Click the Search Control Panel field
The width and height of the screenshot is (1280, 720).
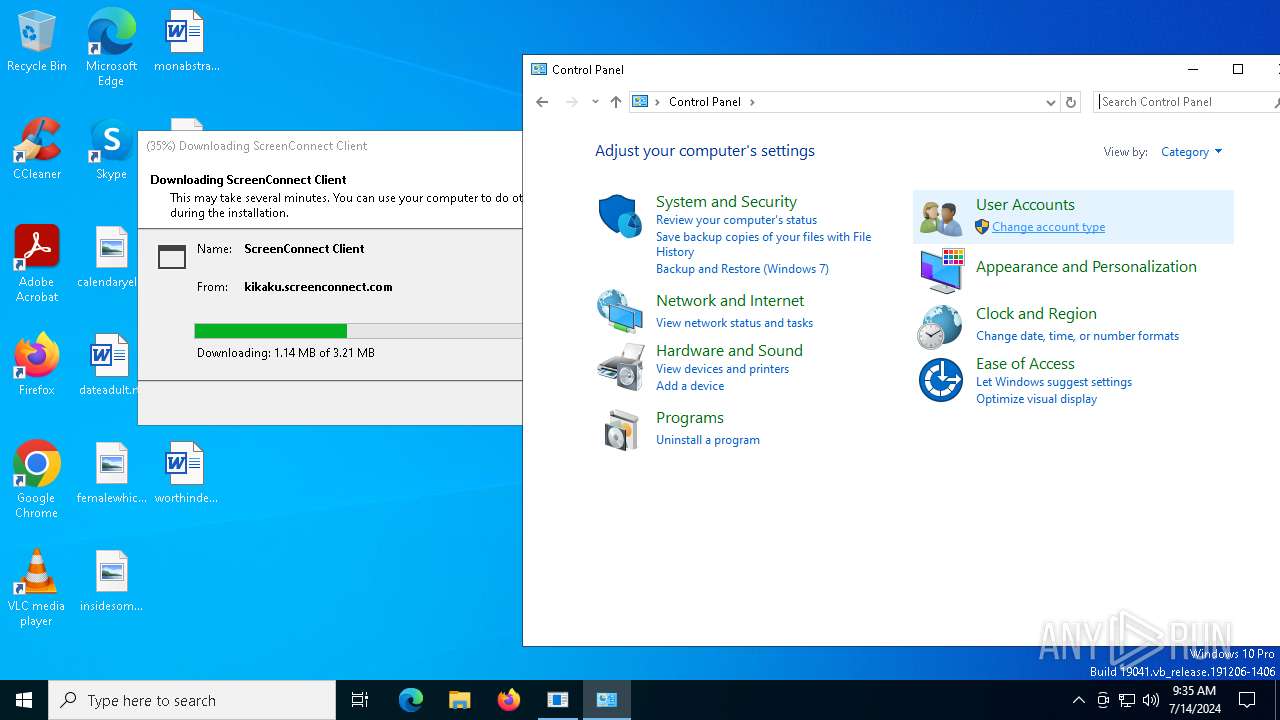[1186, 102]
